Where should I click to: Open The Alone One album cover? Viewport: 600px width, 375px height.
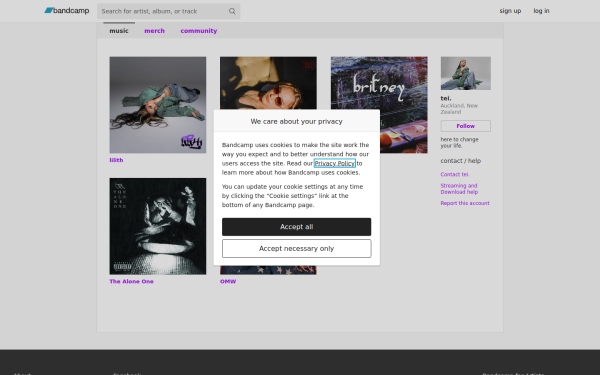(158, 226)
